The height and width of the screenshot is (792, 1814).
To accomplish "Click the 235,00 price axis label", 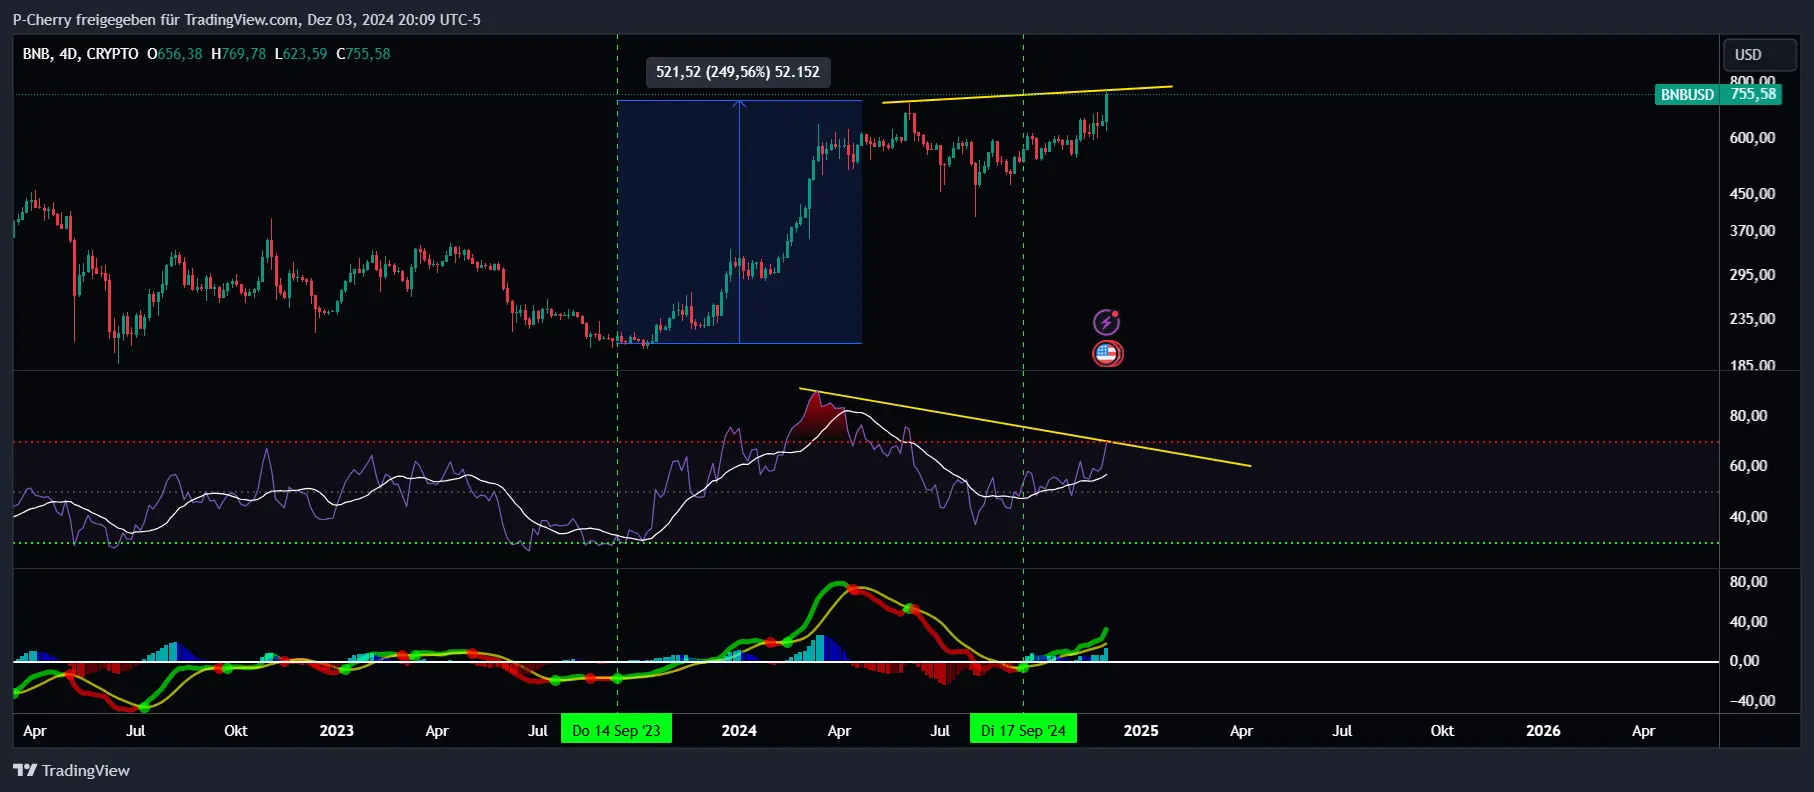I will [x=1753, y=319].
